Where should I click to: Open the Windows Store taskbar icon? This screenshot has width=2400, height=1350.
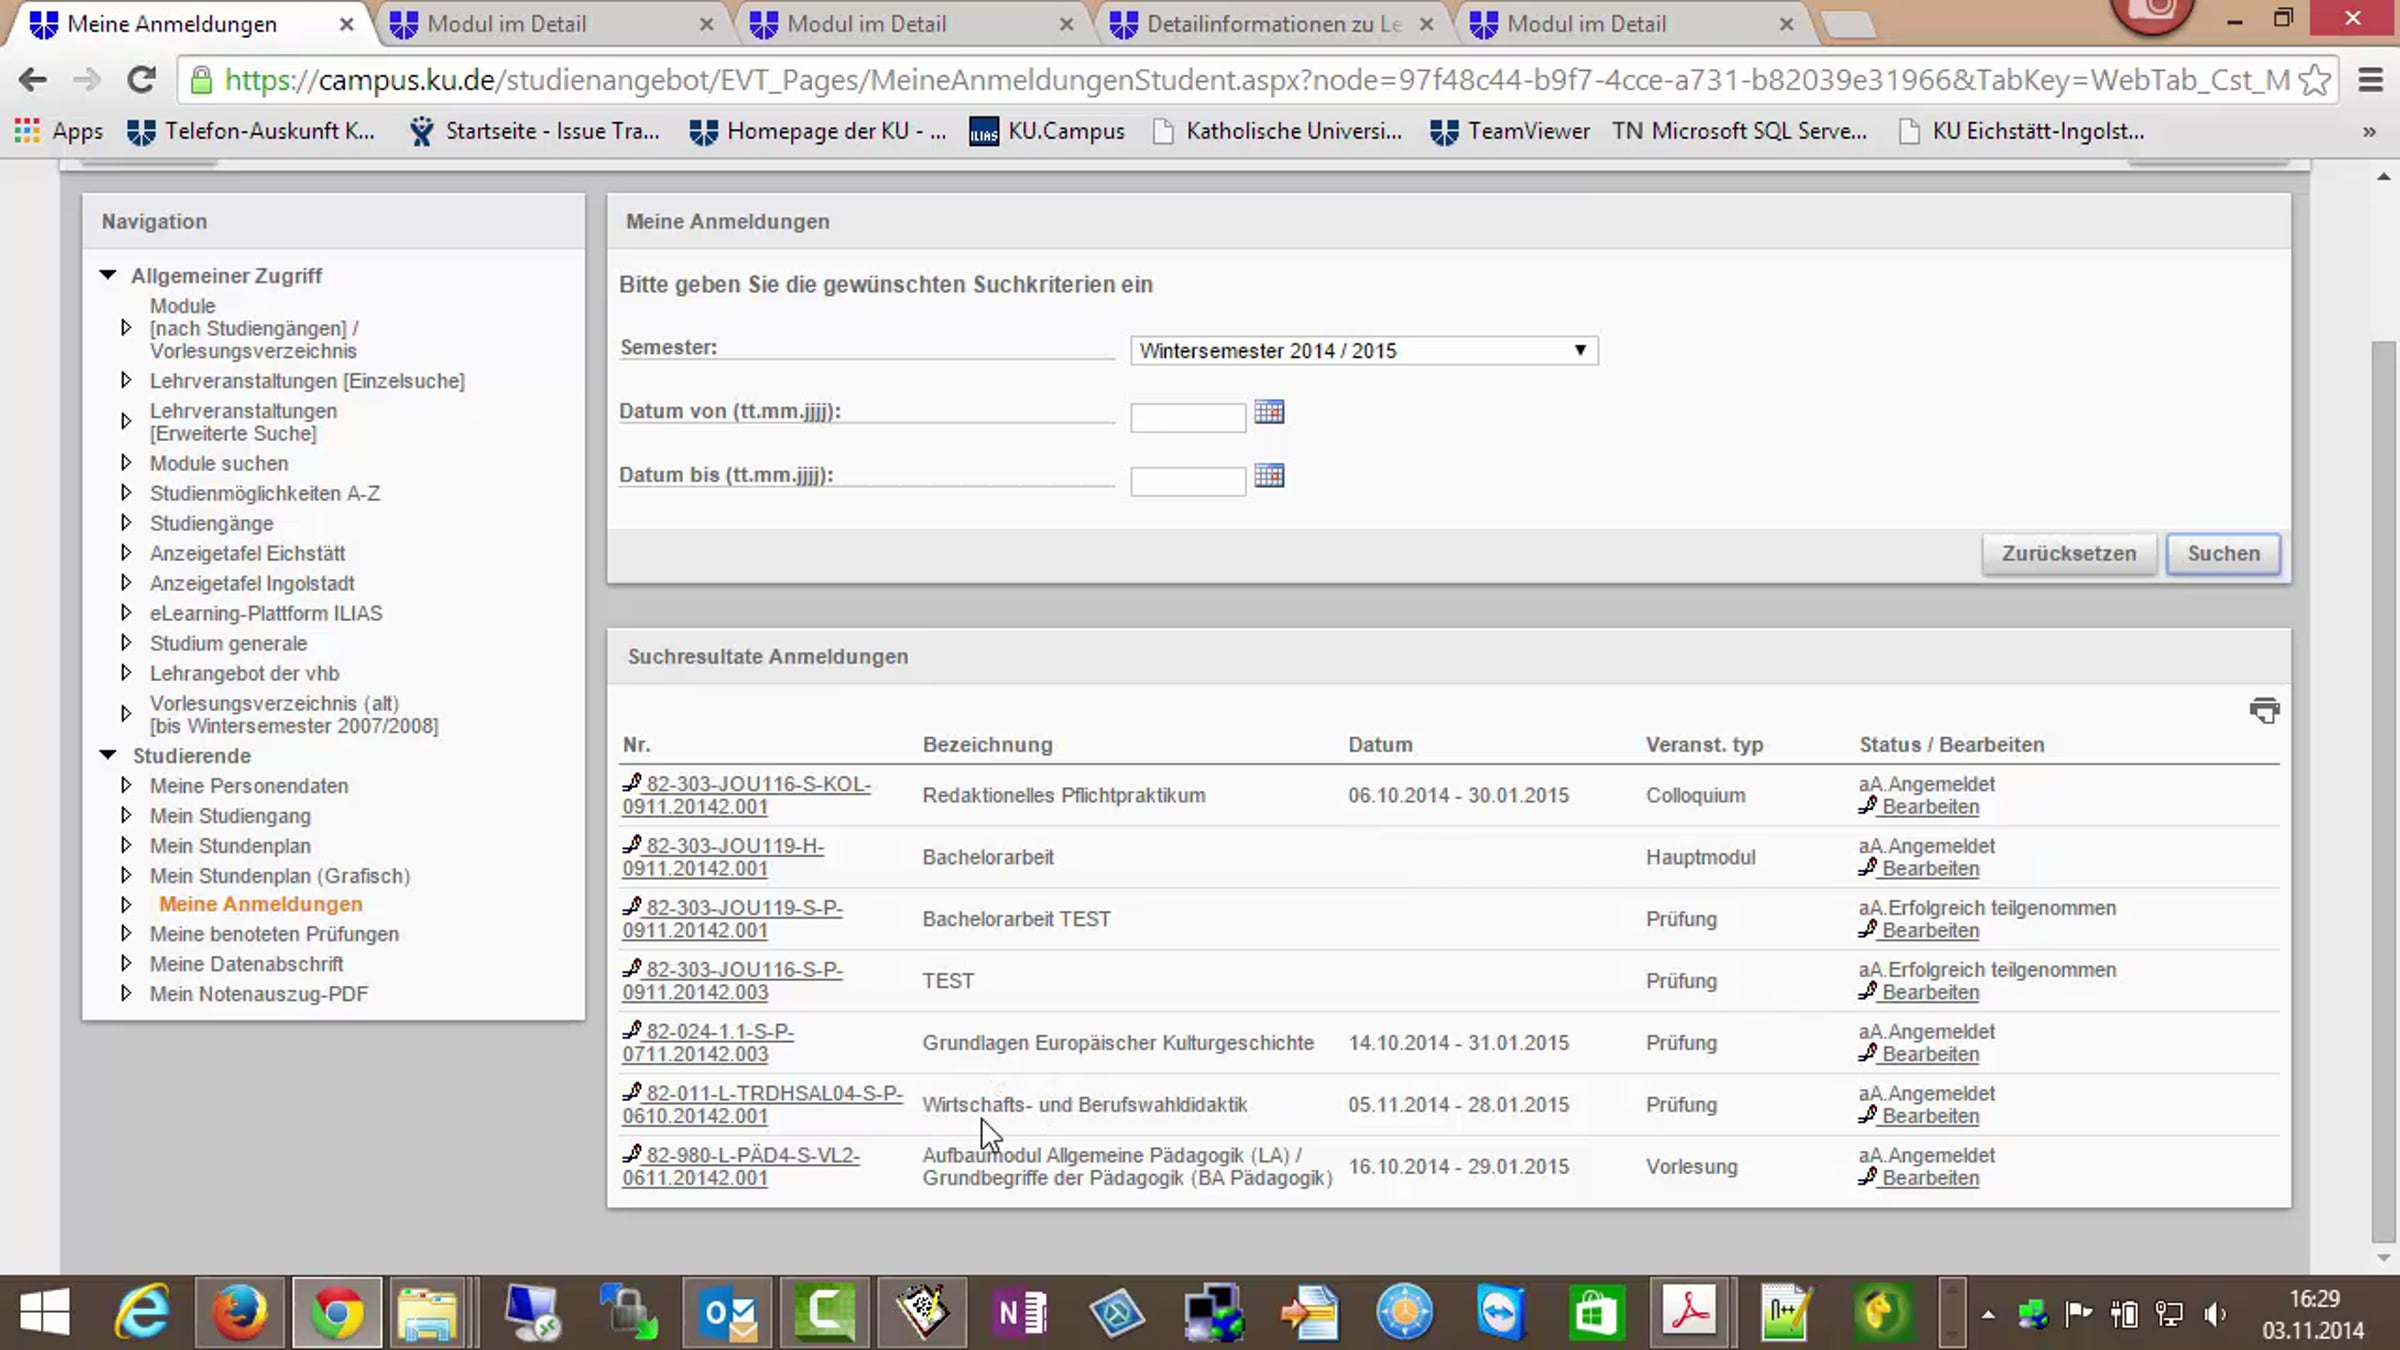(1595, 1312)
